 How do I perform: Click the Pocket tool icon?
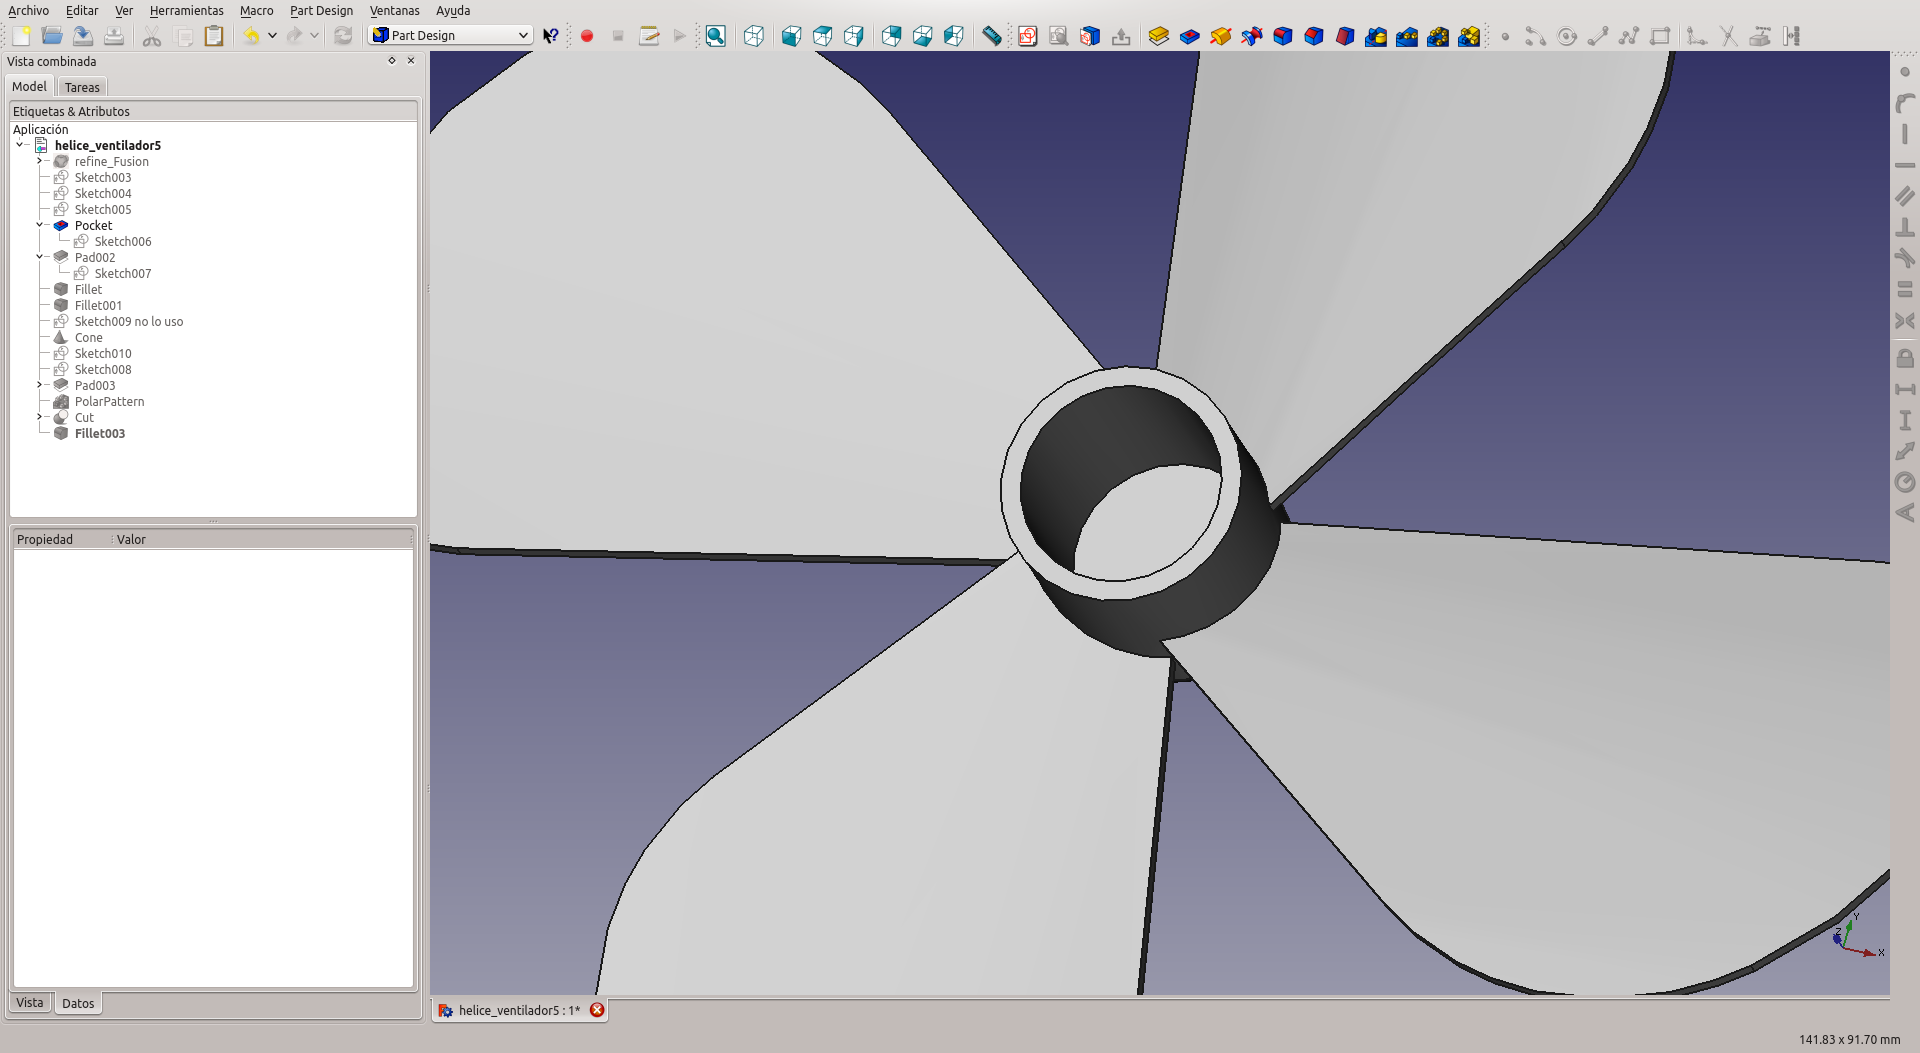[x=1190, y=36]
